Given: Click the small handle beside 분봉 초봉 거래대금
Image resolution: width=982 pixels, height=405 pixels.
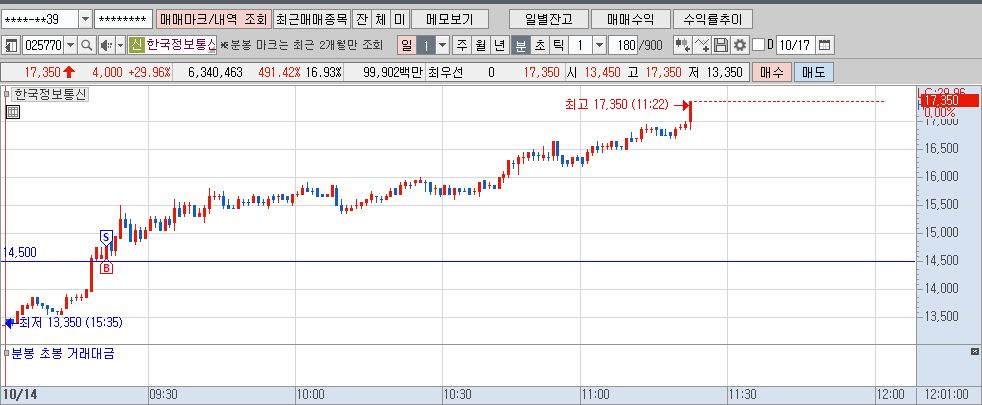Looking at the screenshot, I should click(7, 354).
